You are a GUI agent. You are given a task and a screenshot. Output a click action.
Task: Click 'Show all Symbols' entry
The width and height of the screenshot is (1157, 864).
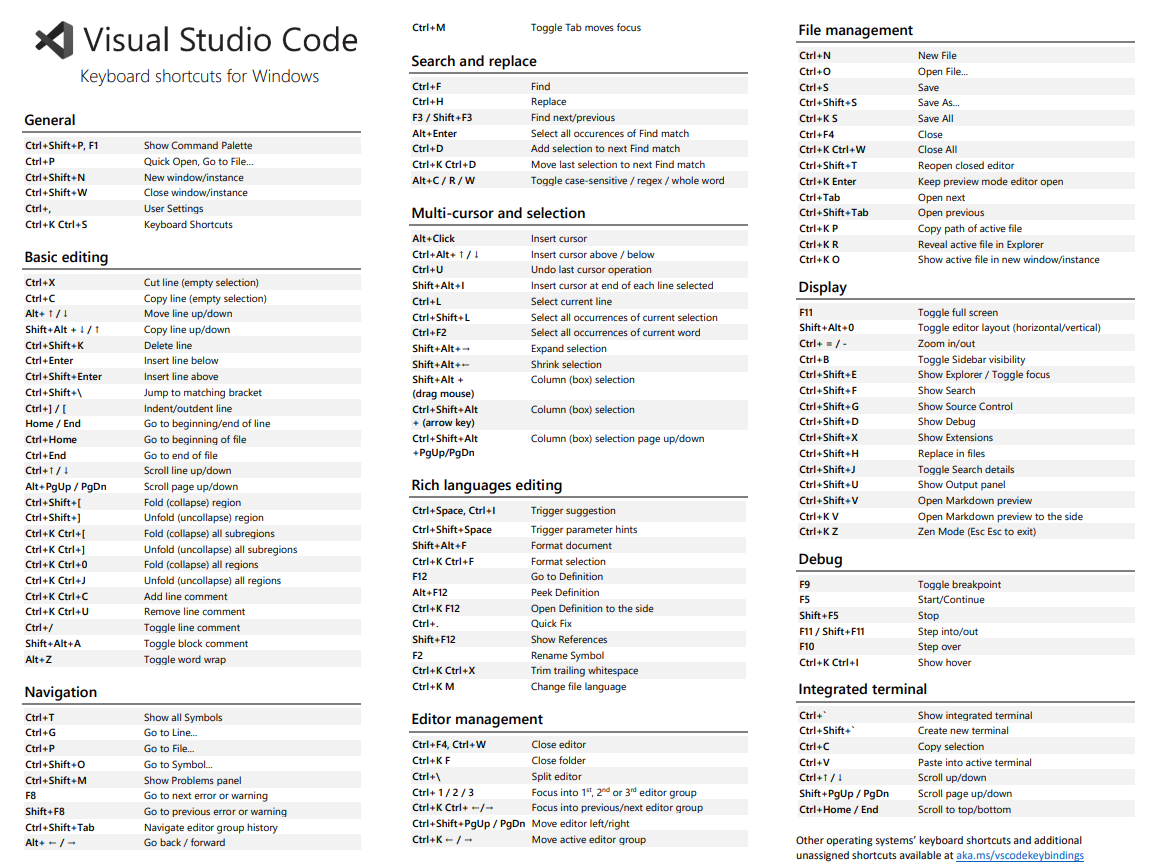click(x=182, y=717)
